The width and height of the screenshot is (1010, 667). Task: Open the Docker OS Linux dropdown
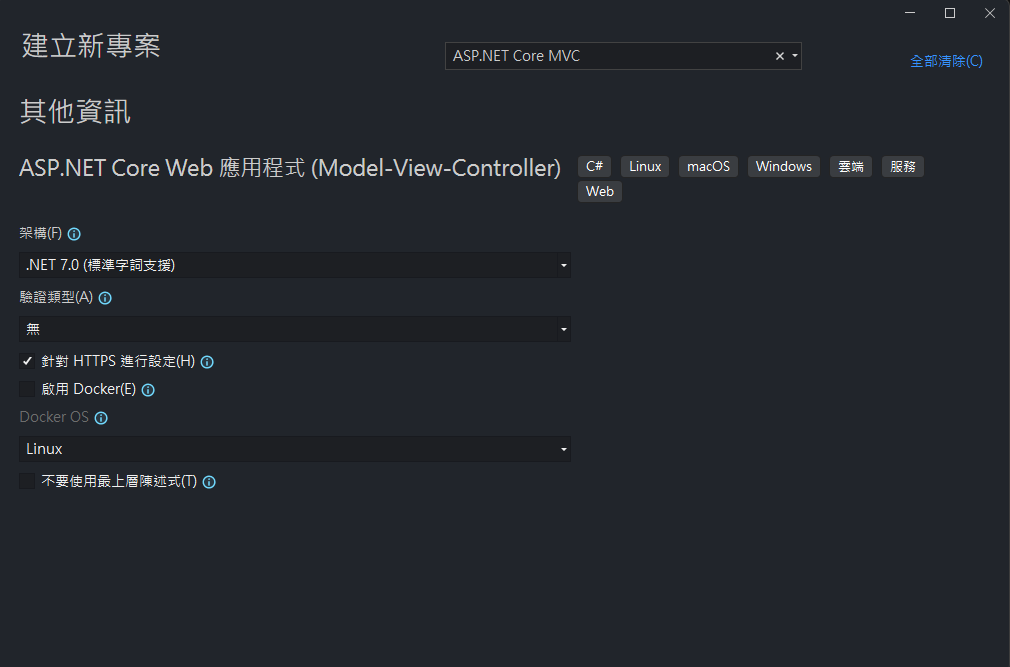[x=295, y=449]
